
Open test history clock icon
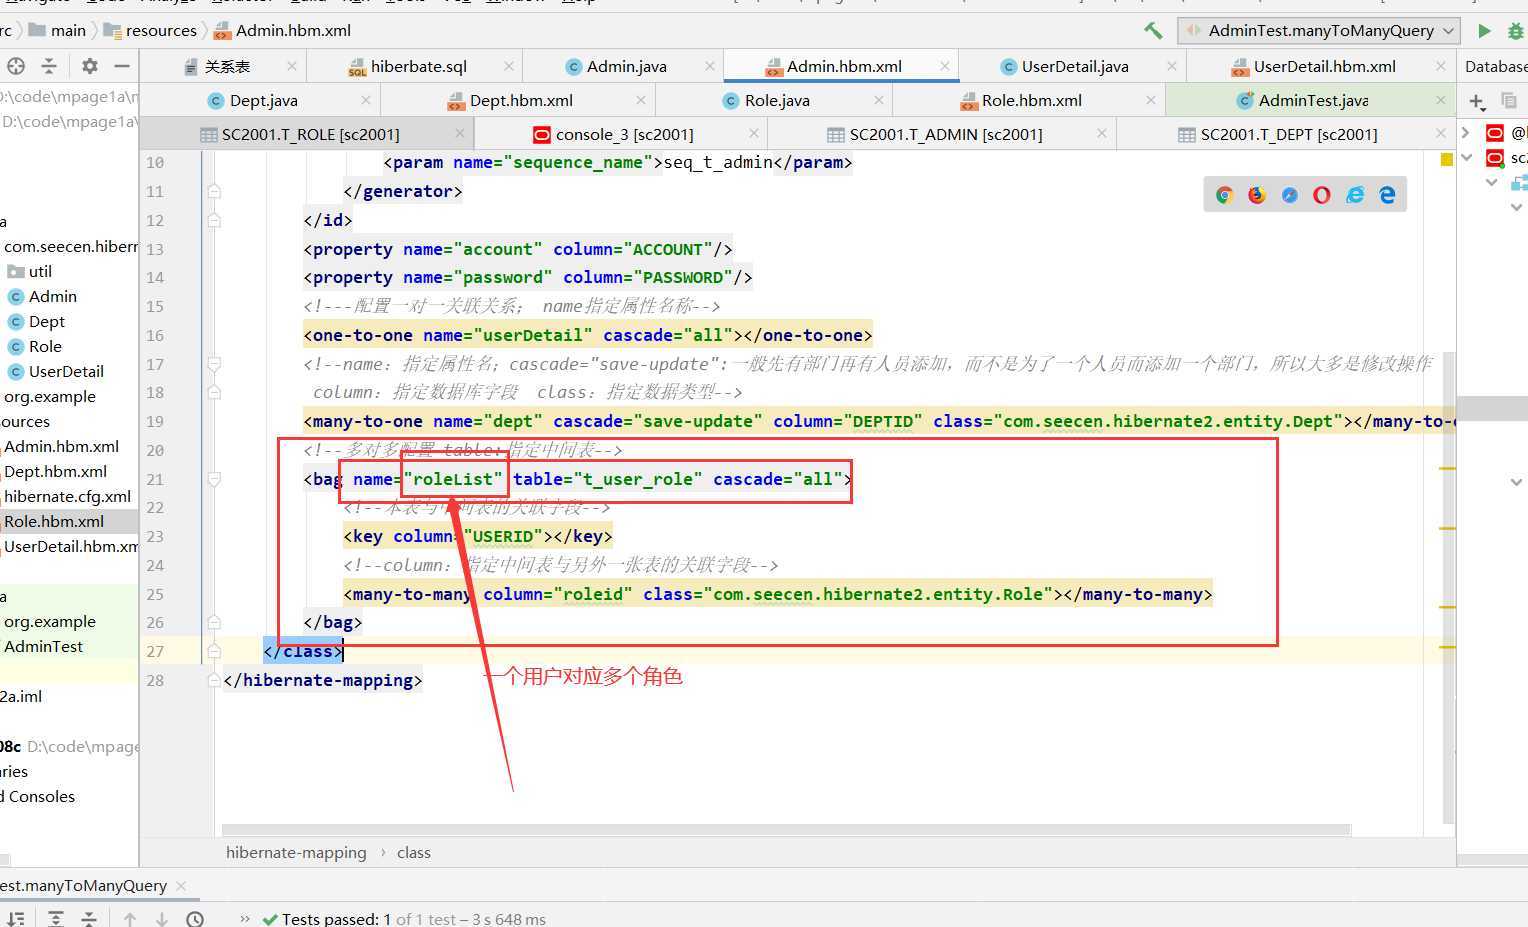[x=195, y=918]
